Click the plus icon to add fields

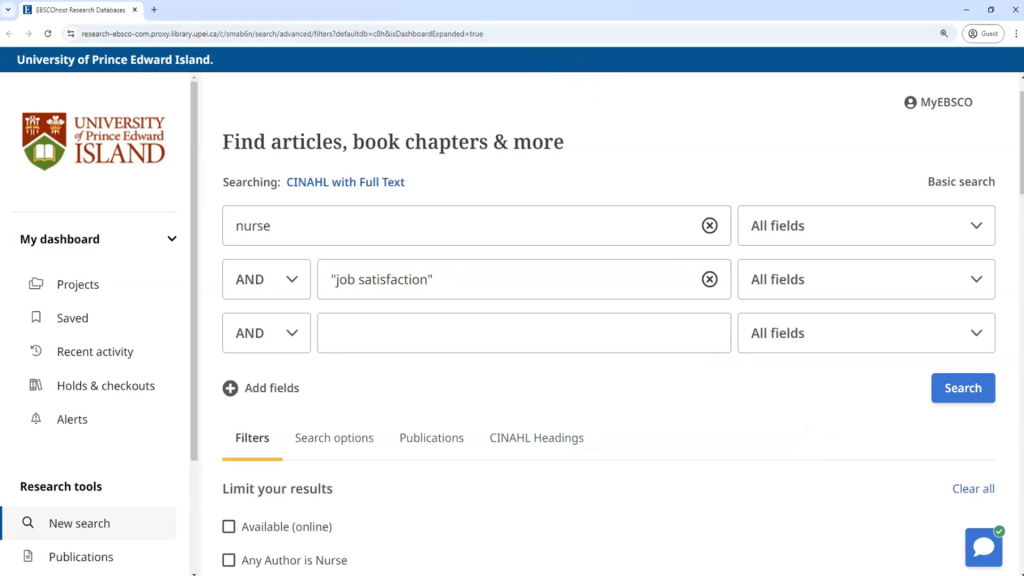(230, 388)
